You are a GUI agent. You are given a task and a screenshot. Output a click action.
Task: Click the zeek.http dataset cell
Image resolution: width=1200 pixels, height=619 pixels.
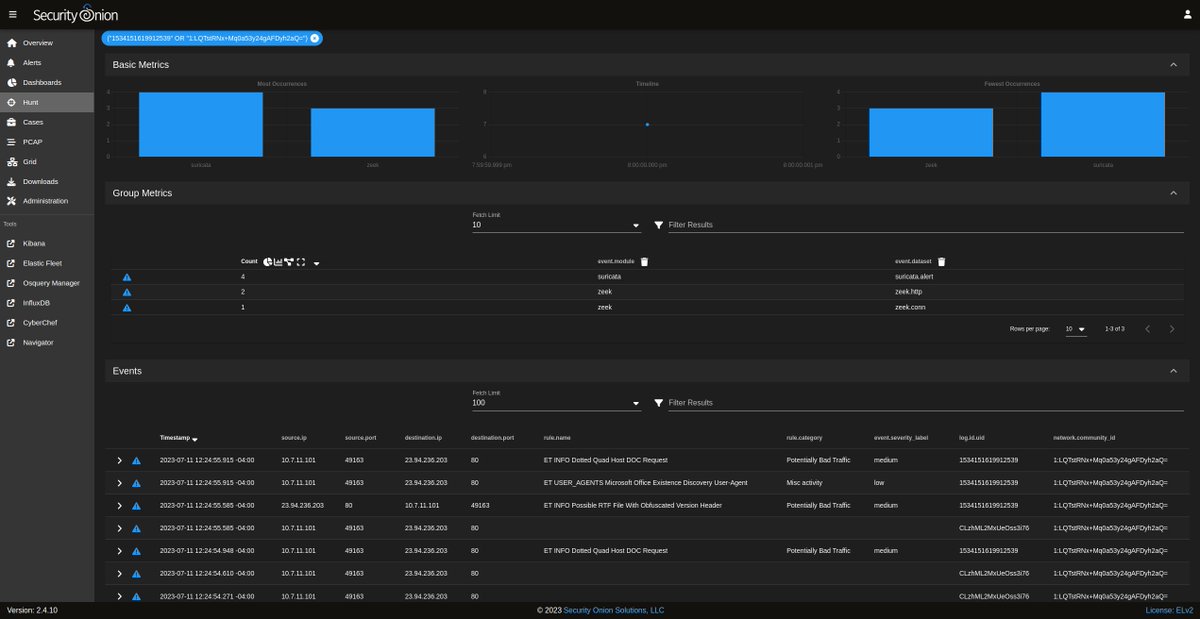tap(909, 292)
